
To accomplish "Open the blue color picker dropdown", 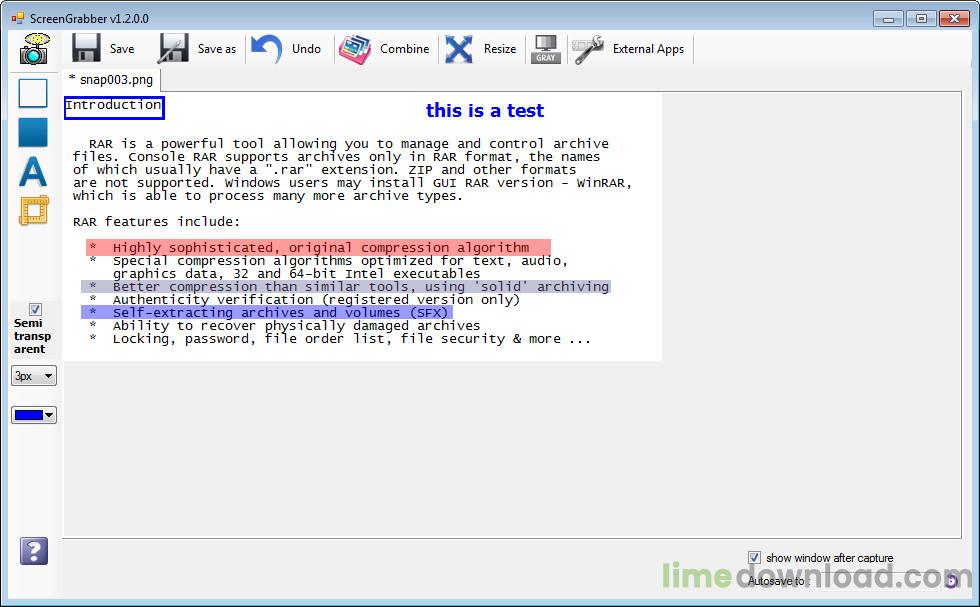I will coord(34,415).
